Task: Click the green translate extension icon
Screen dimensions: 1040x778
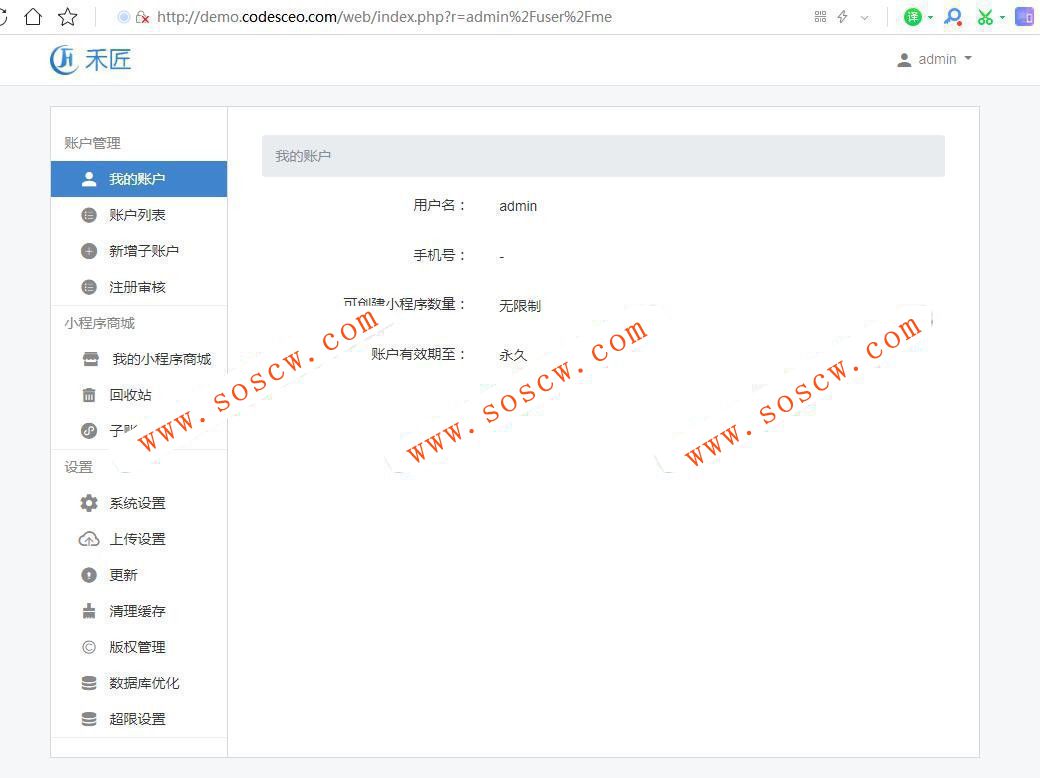Action: click(913, 17)
